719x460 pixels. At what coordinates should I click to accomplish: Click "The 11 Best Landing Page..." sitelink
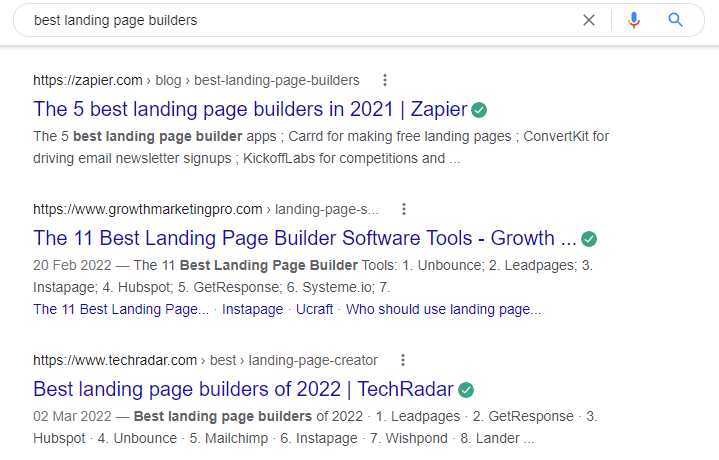pos(121,310)
